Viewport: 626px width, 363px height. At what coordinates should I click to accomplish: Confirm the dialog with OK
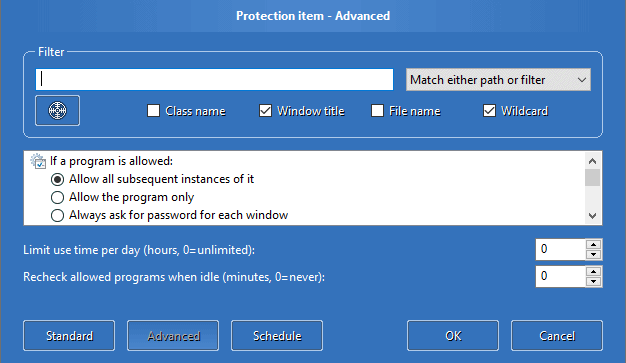click(453, 335)
